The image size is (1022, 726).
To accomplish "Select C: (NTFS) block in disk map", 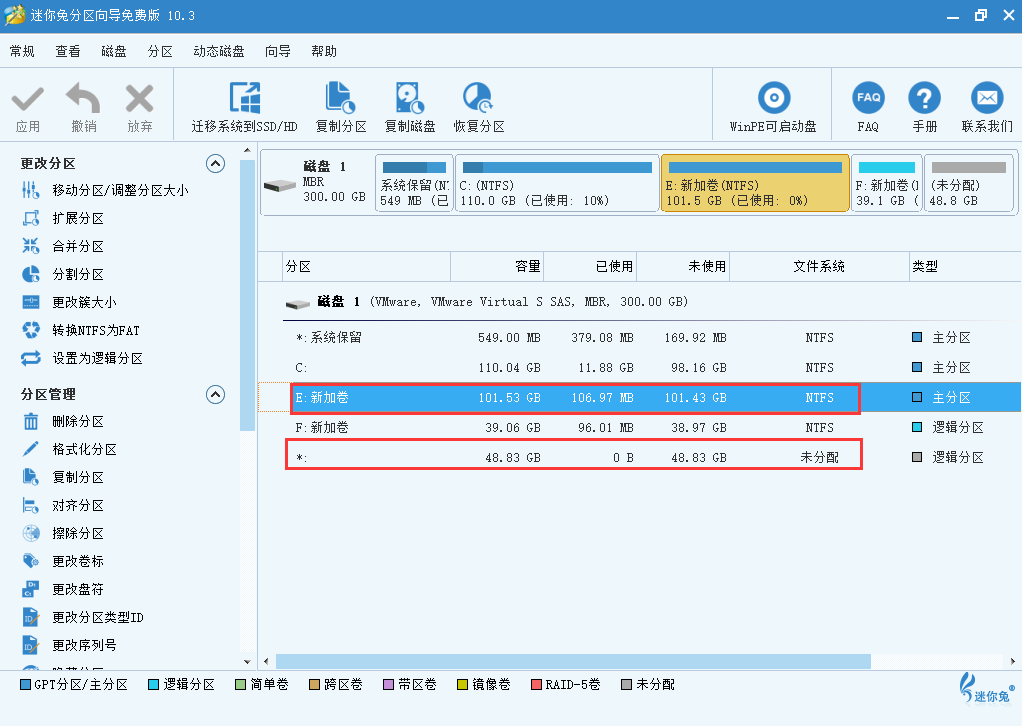I will [x=557, y=183].
